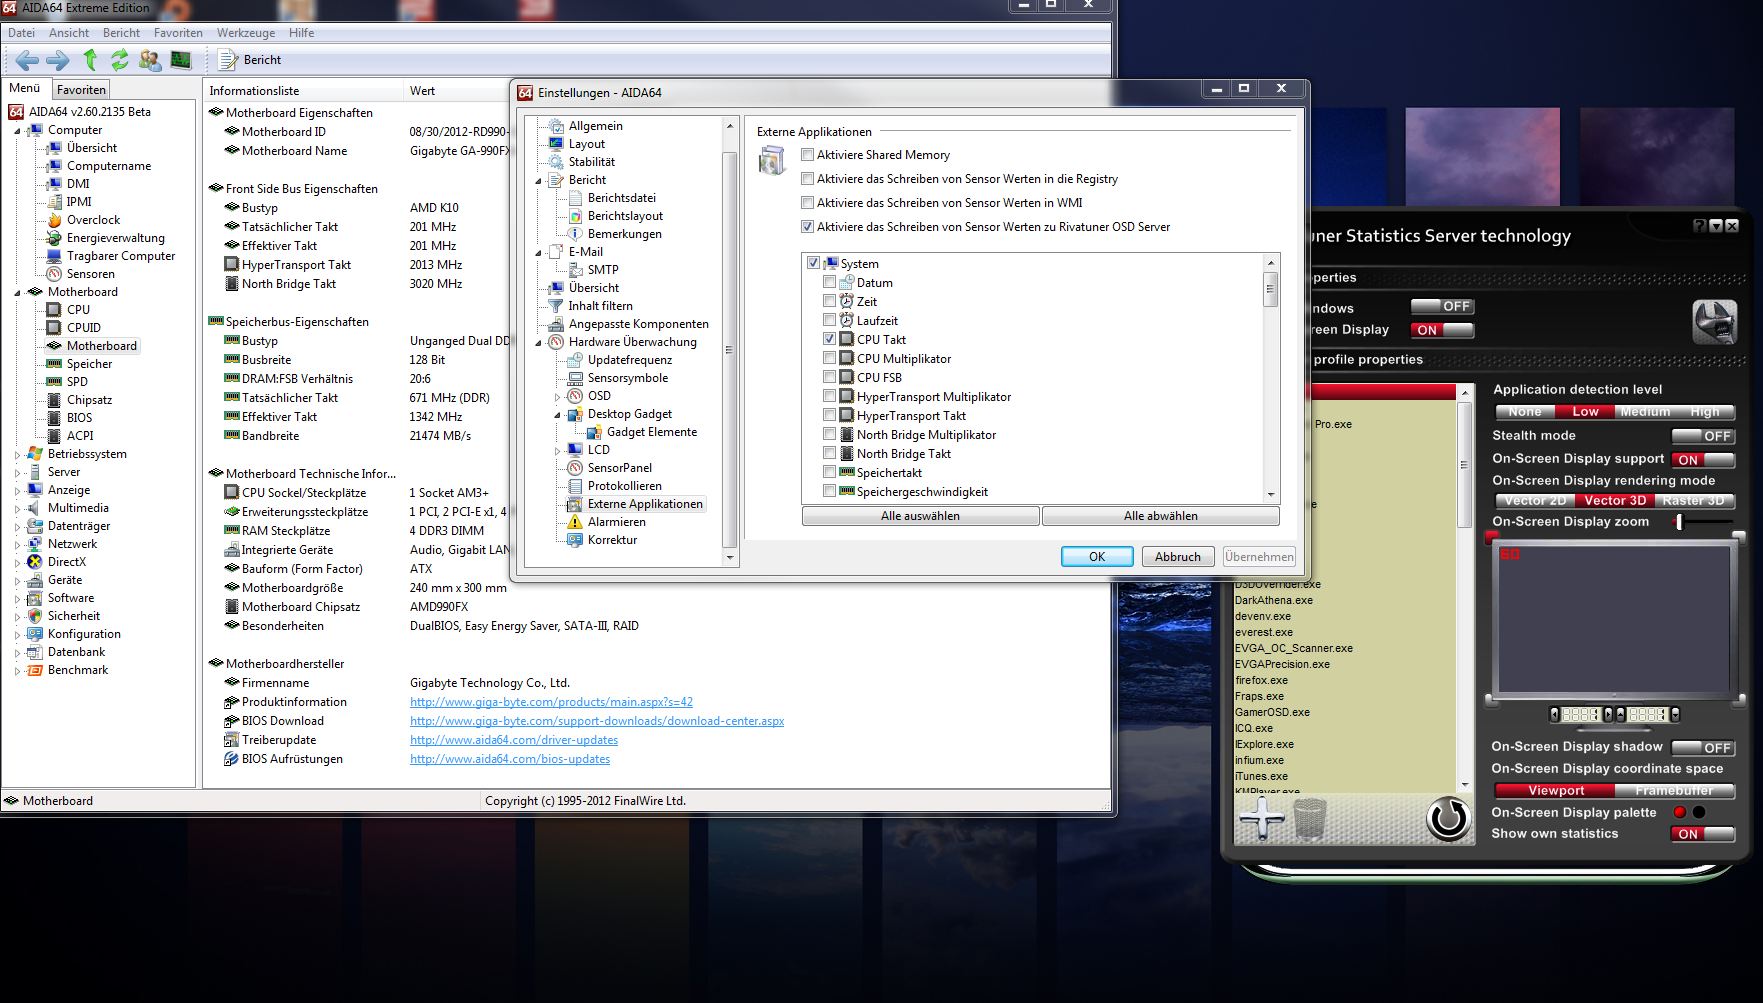Select SensorPanel in settings tree

tap(619, 468)
